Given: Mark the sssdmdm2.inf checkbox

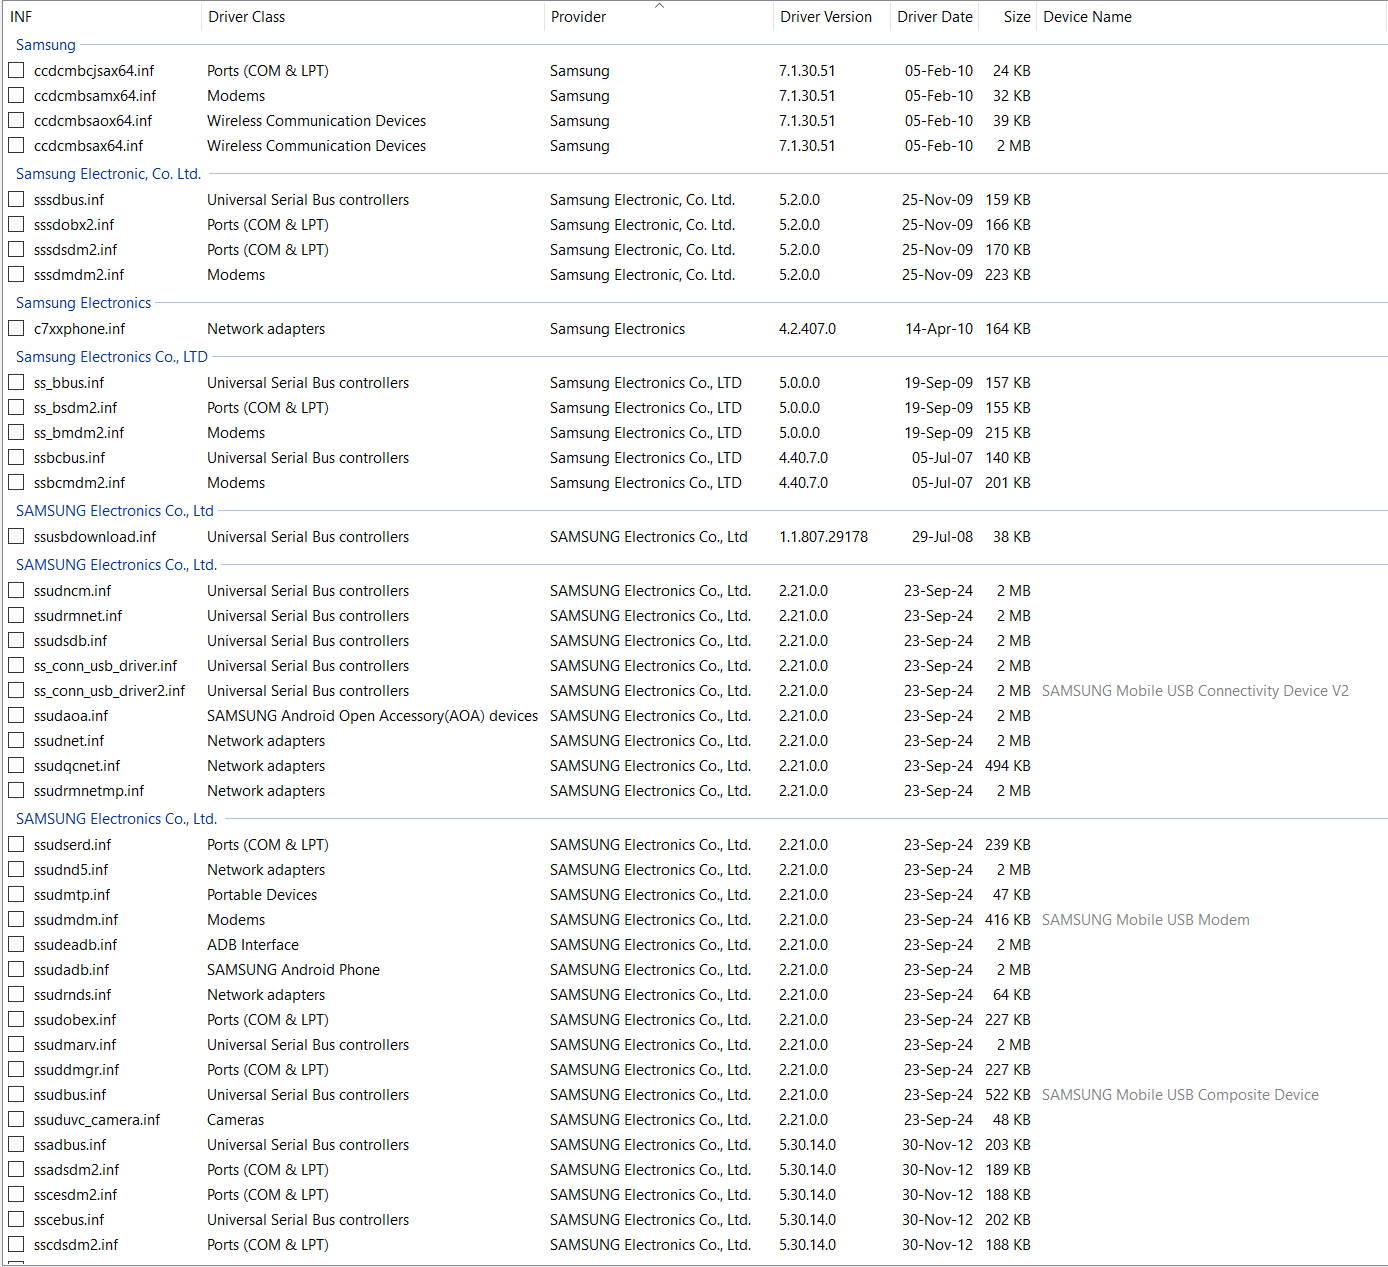Looking at the screenshot, I should coord(16,274).
